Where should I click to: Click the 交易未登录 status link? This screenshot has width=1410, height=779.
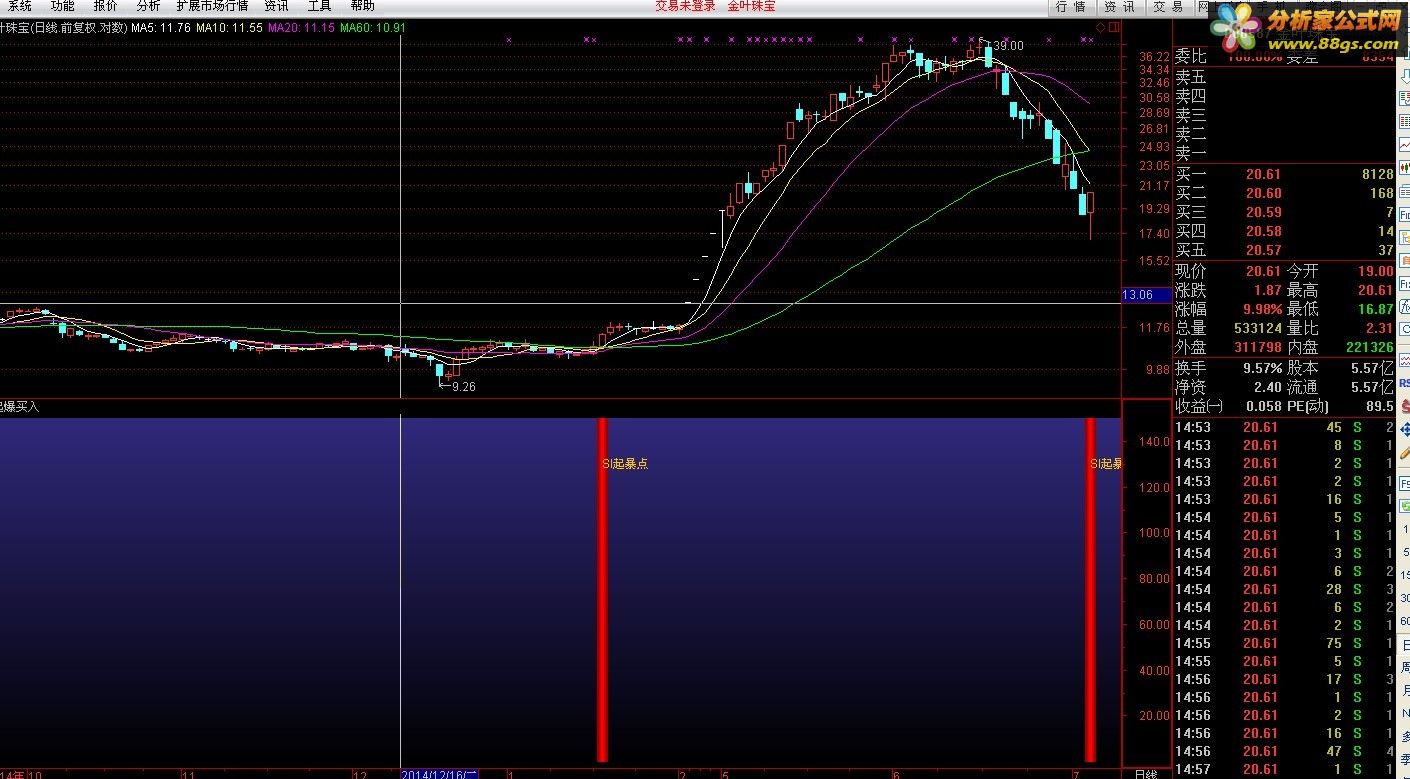685,6
